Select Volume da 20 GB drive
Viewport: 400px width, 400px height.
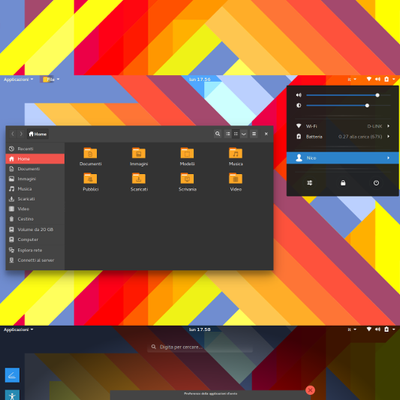35,229
